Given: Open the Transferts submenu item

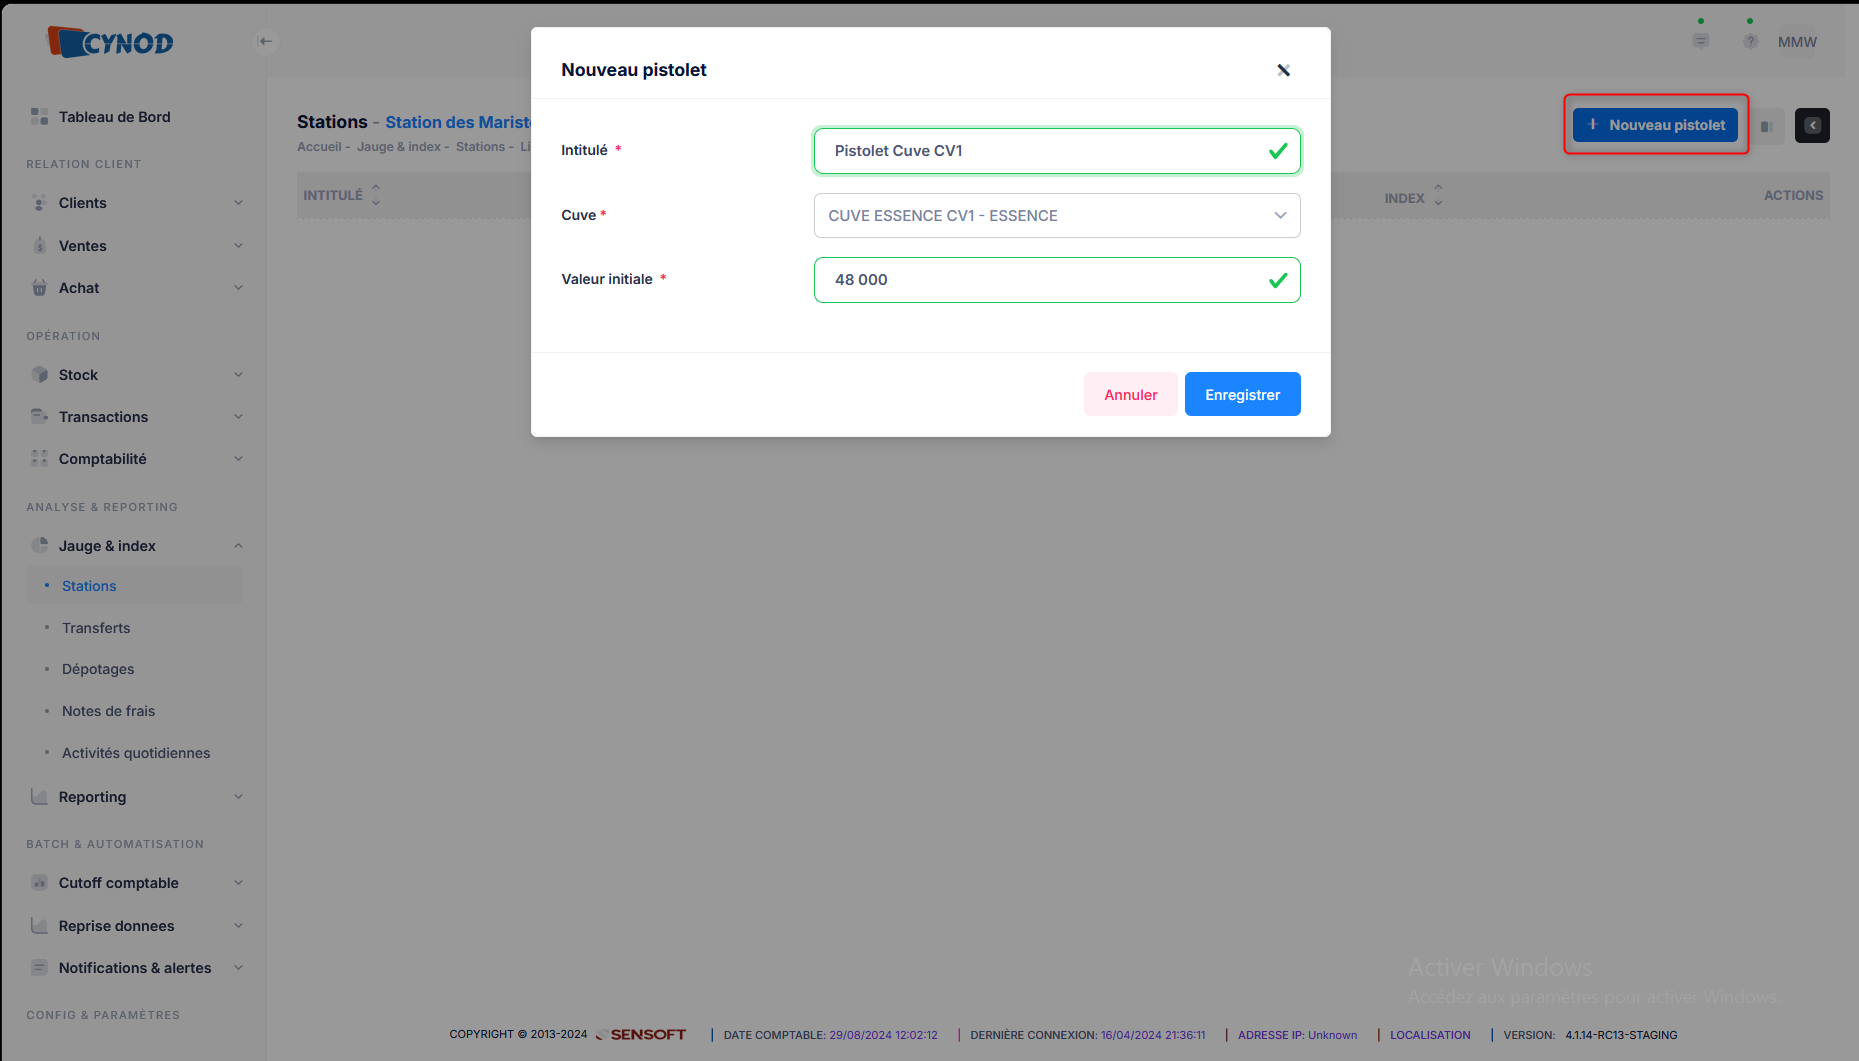Looking at the screenshot, I should 96,628.
